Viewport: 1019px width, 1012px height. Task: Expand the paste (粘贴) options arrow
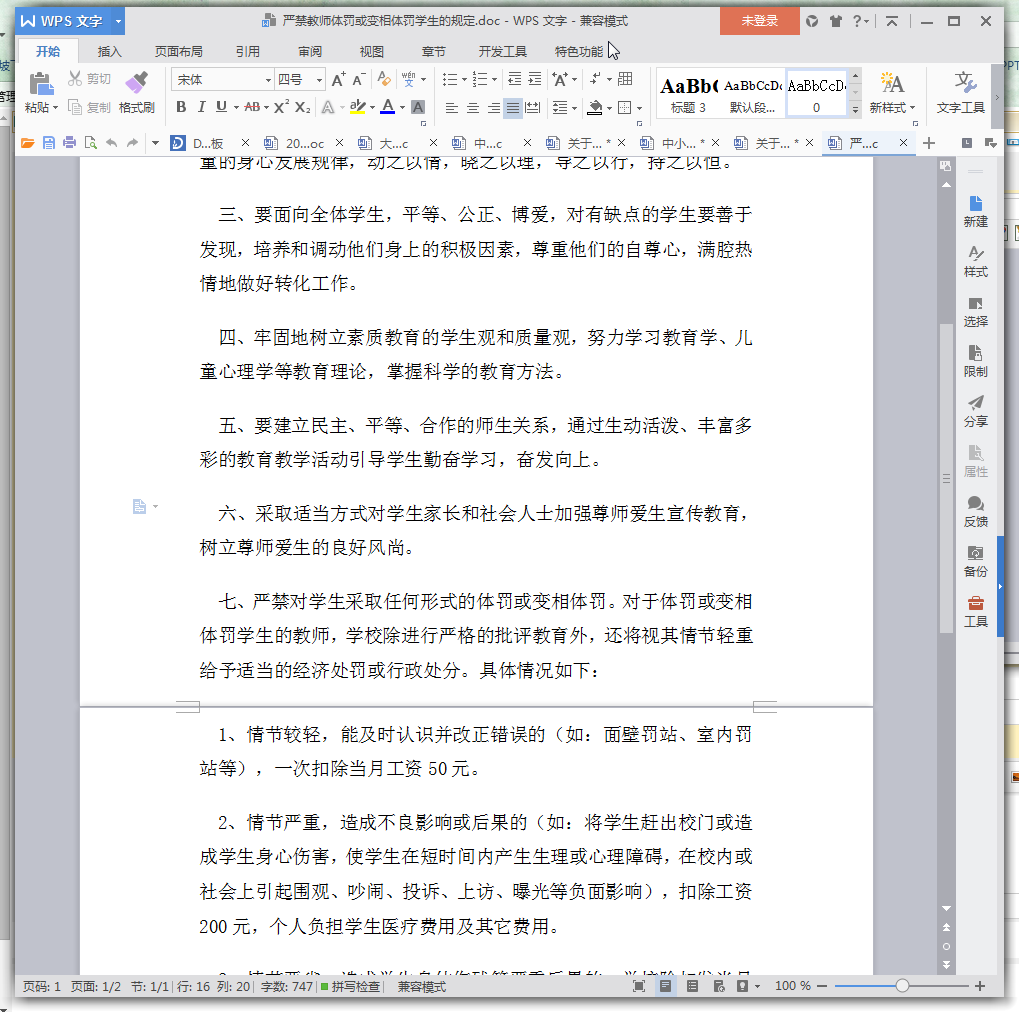click(x=55, y=108)
